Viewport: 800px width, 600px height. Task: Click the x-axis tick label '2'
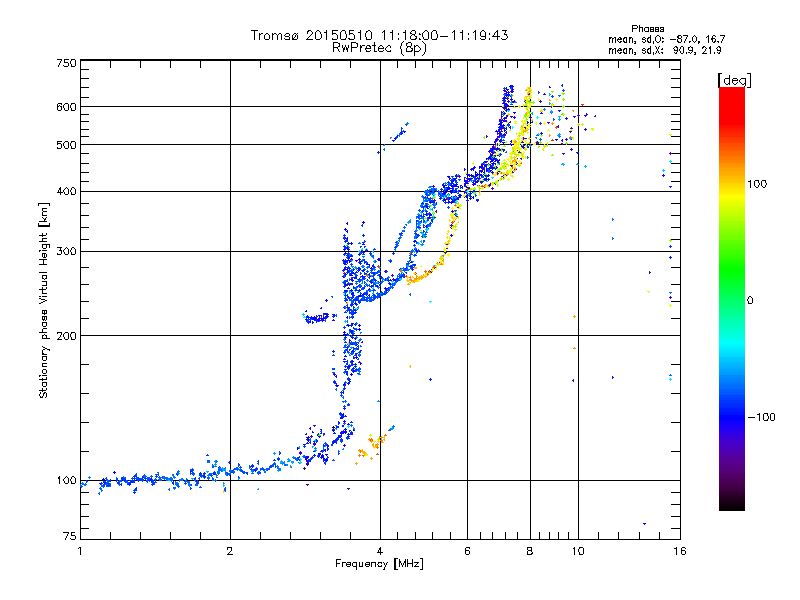pos(230,551)
